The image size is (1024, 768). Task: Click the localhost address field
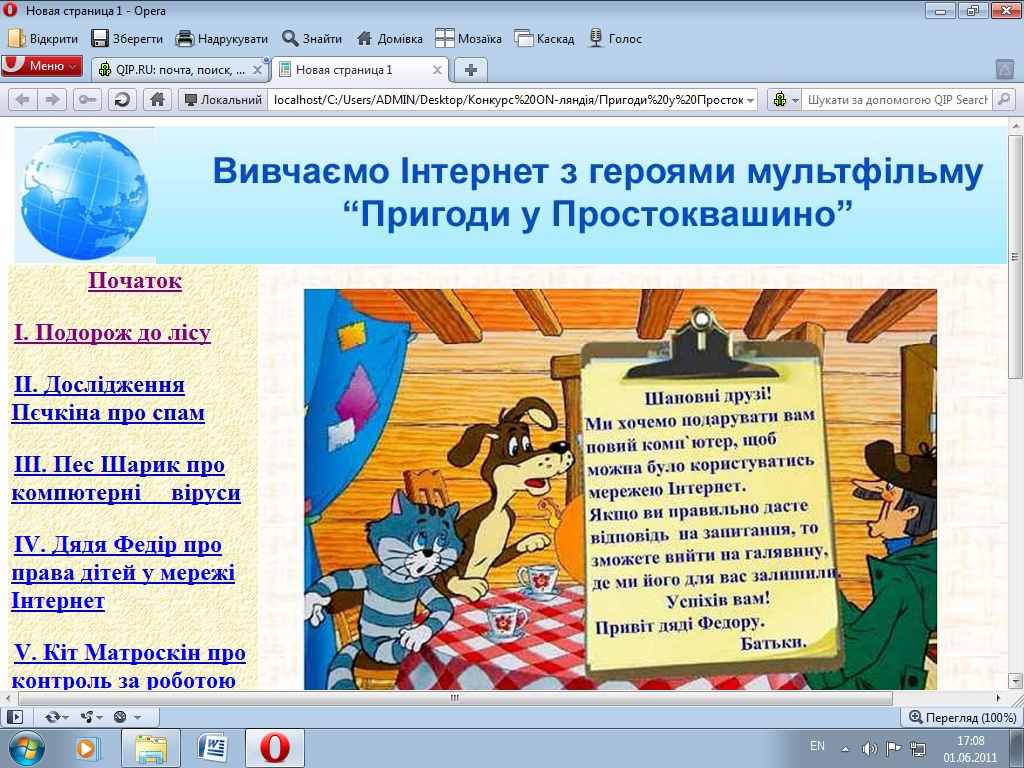508,100
